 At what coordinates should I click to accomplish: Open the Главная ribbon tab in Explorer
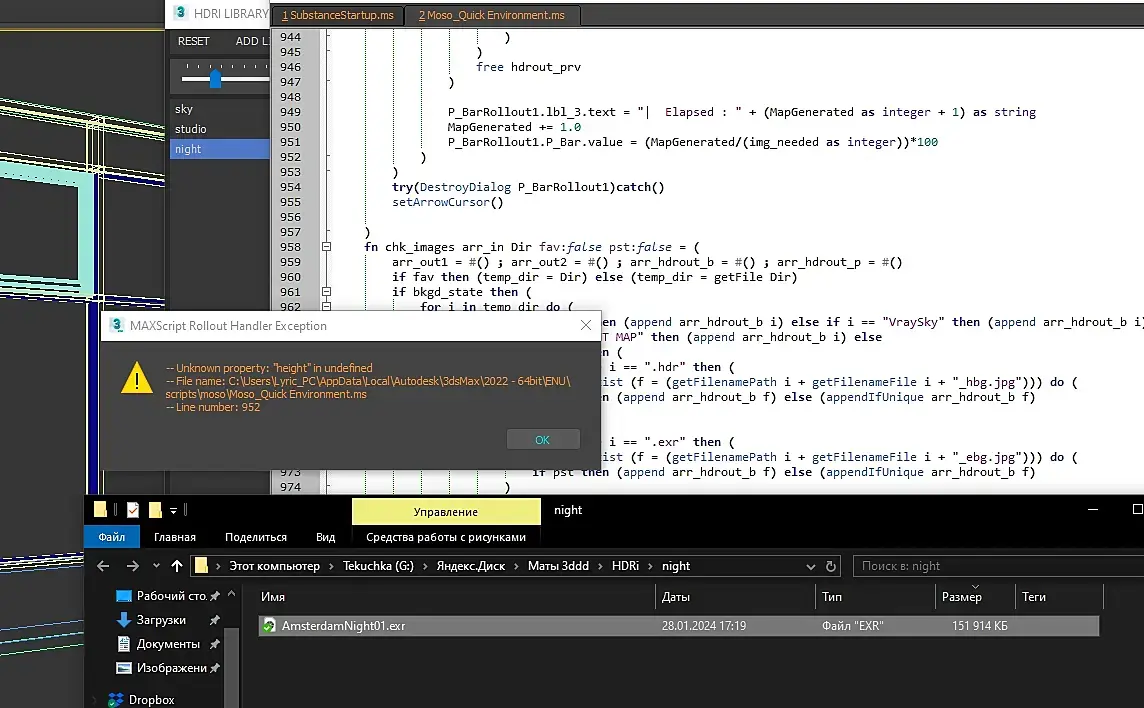[174, 537]
